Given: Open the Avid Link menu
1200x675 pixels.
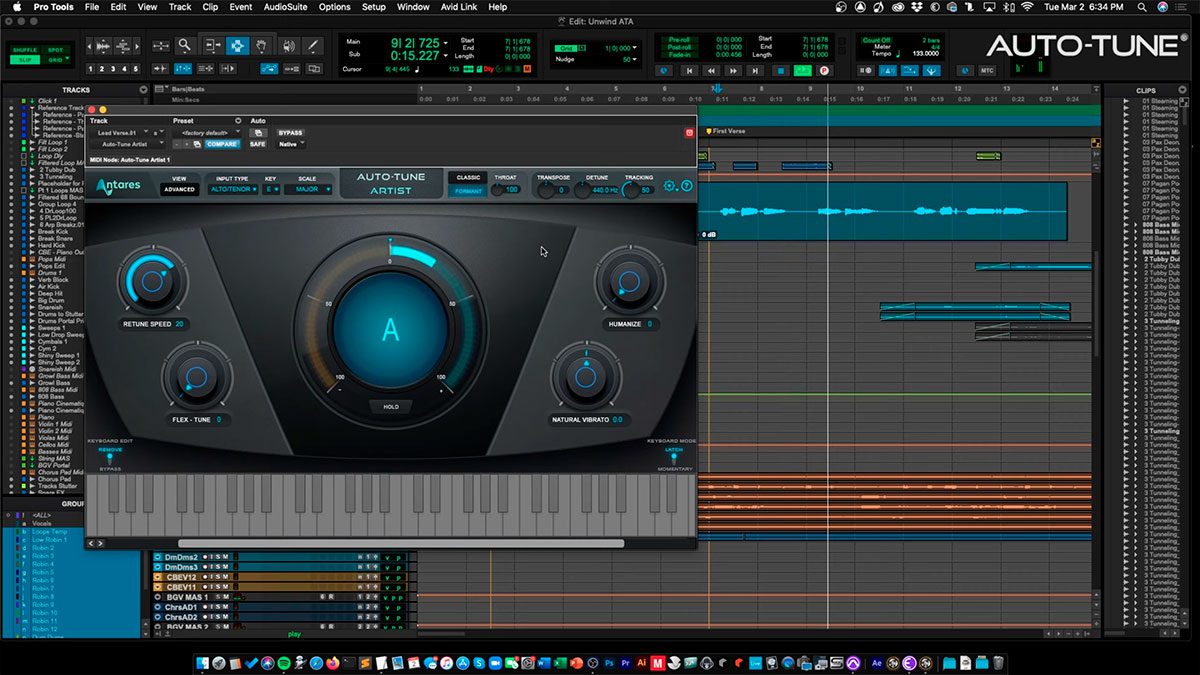Looking at the screenshot, I should pos(459,6).
